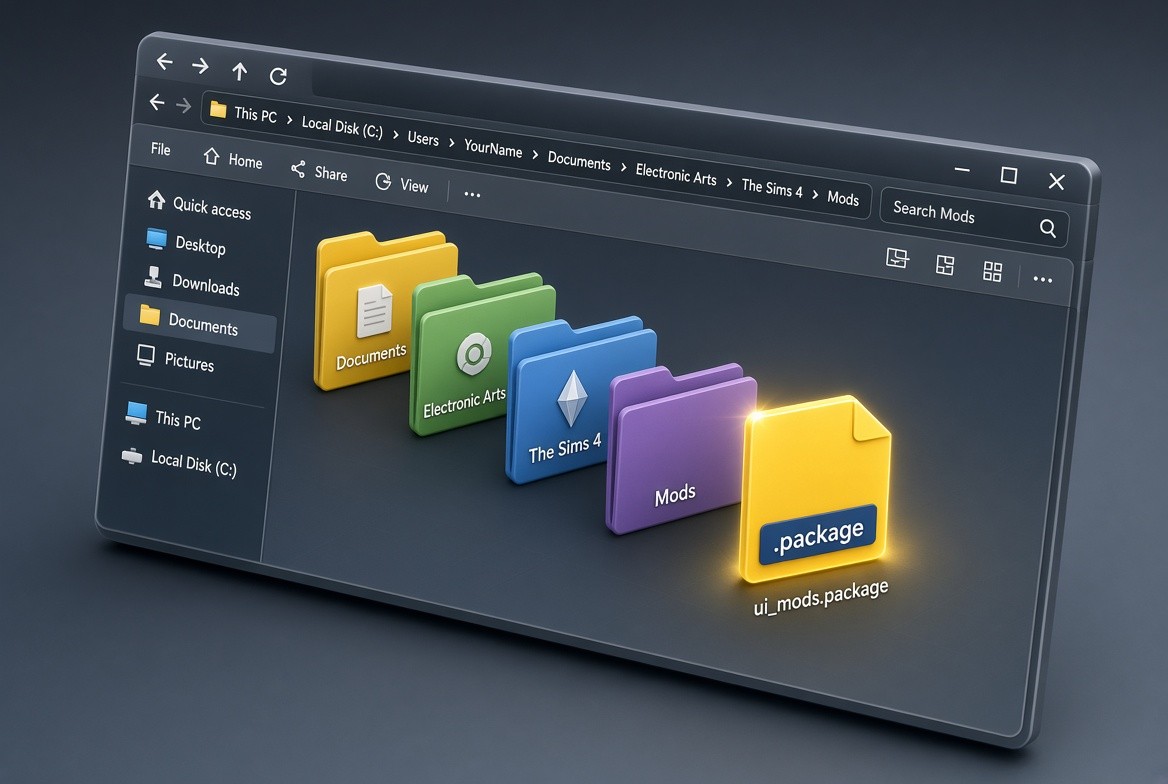
Task: Click the View circular icon in ribbon
Action: tap(383, 181)
